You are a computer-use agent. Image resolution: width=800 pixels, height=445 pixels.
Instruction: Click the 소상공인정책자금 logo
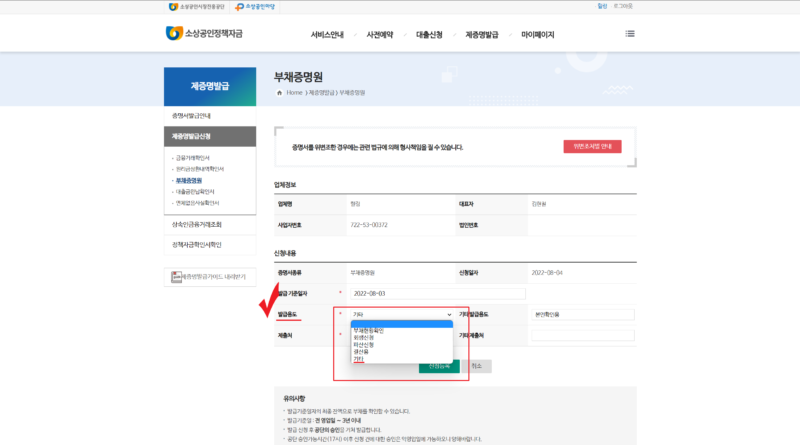click(x=204, y=34)
